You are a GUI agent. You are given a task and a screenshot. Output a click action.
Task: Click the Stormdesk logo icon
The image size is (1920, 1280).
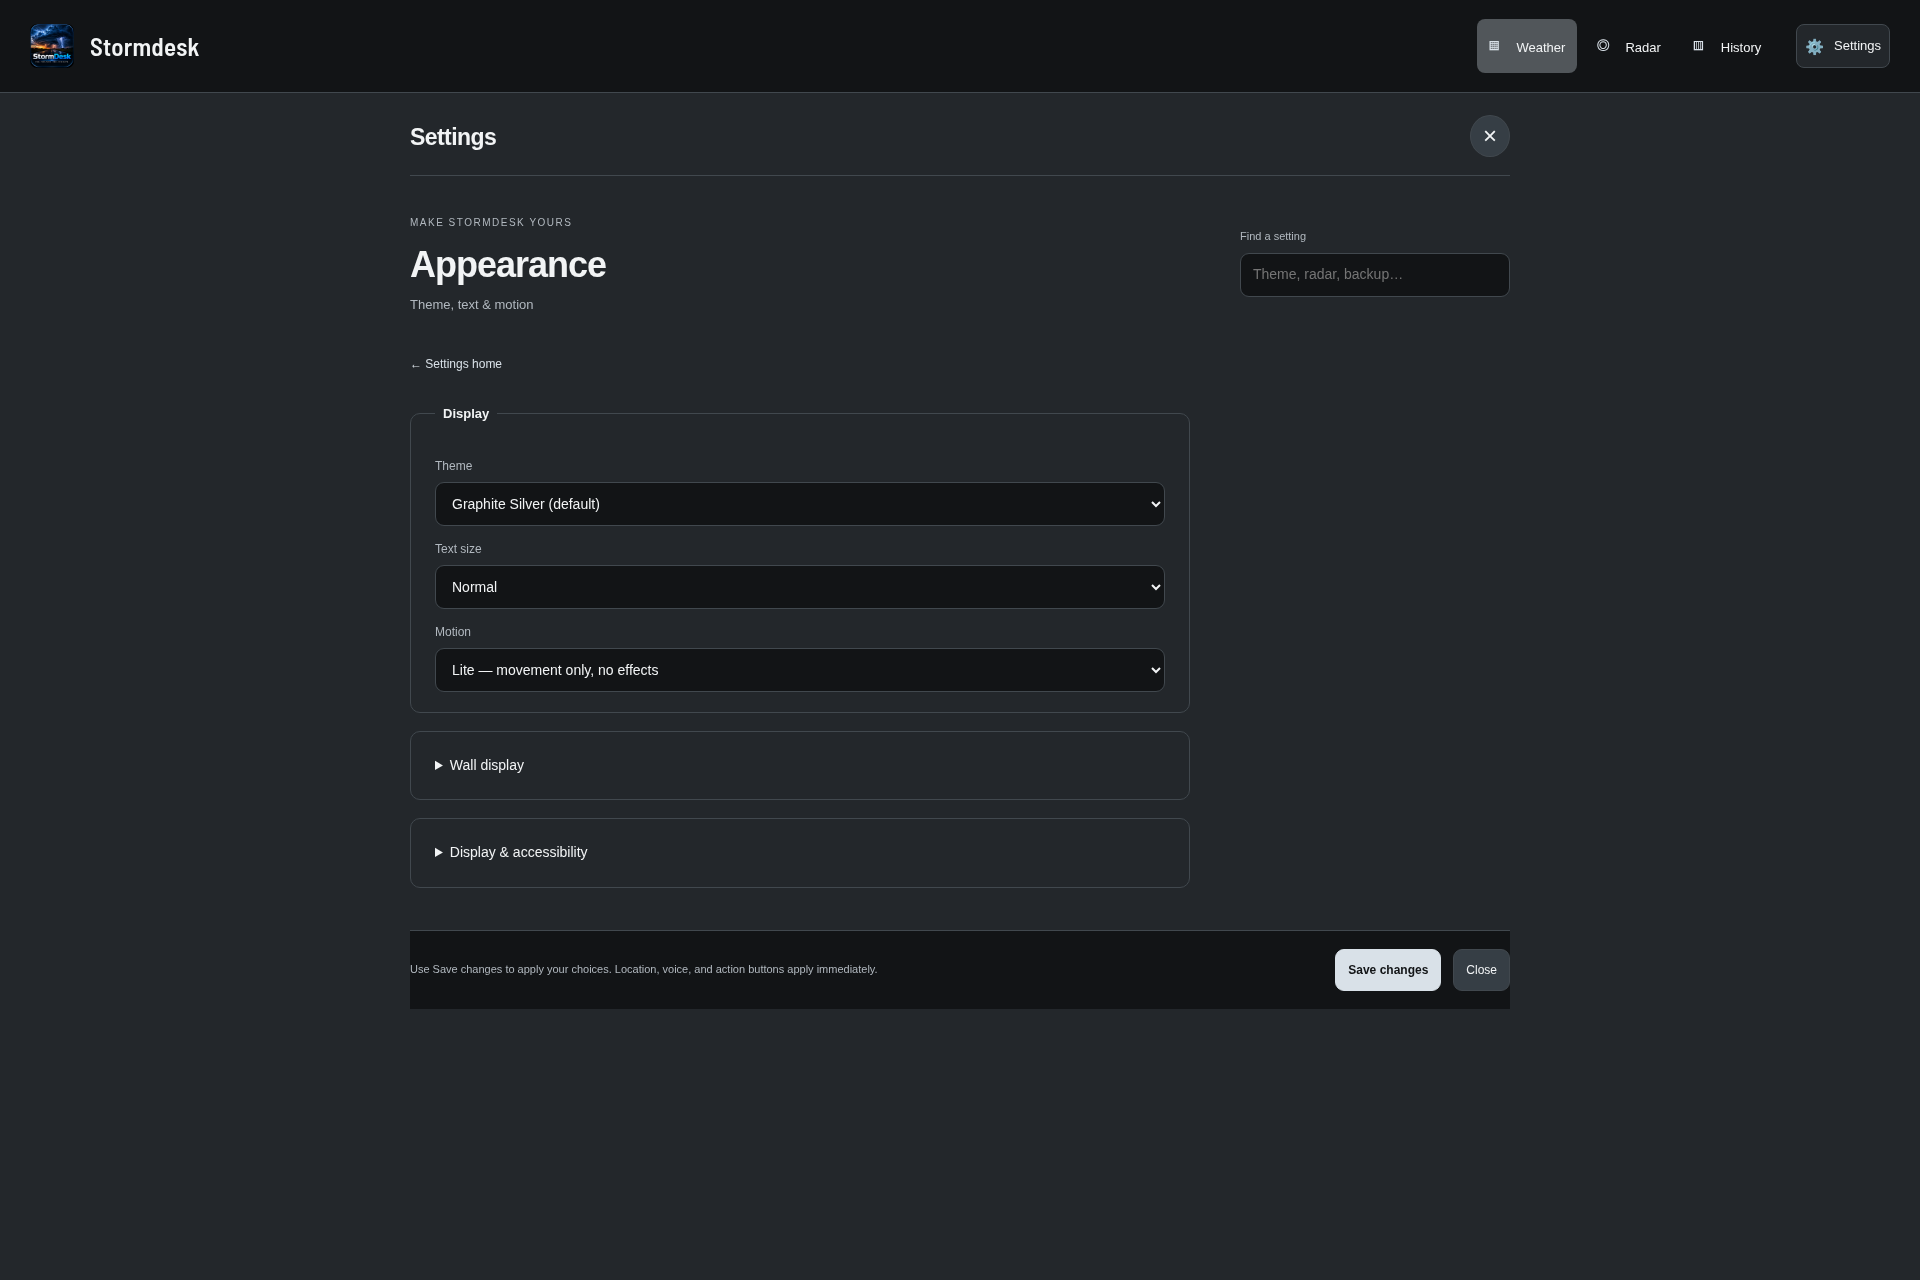coord(52,46)
